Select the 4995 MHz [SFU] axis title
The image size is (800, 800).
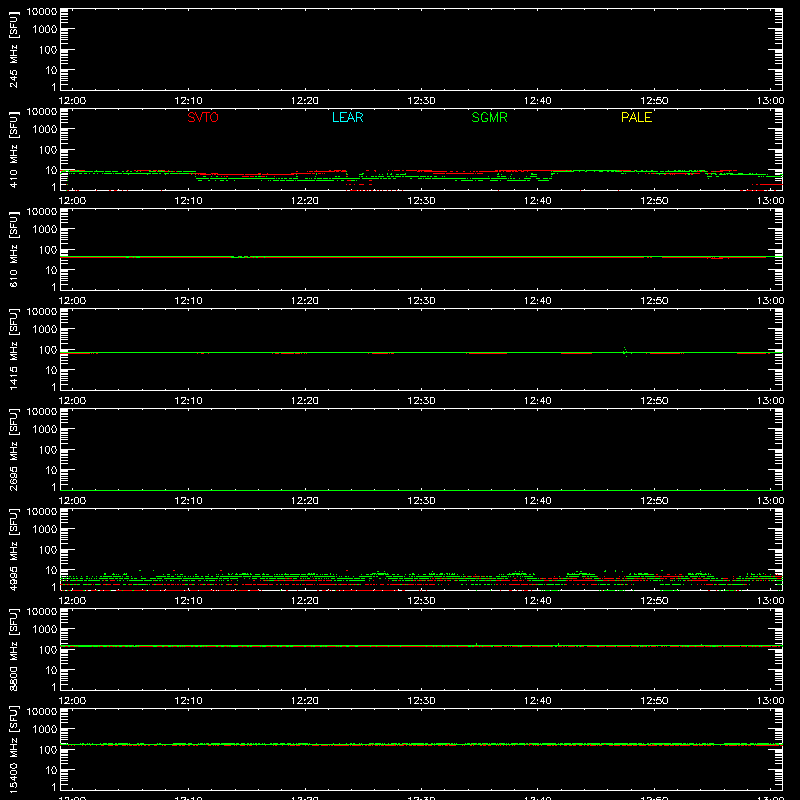[x=14, y=549]
